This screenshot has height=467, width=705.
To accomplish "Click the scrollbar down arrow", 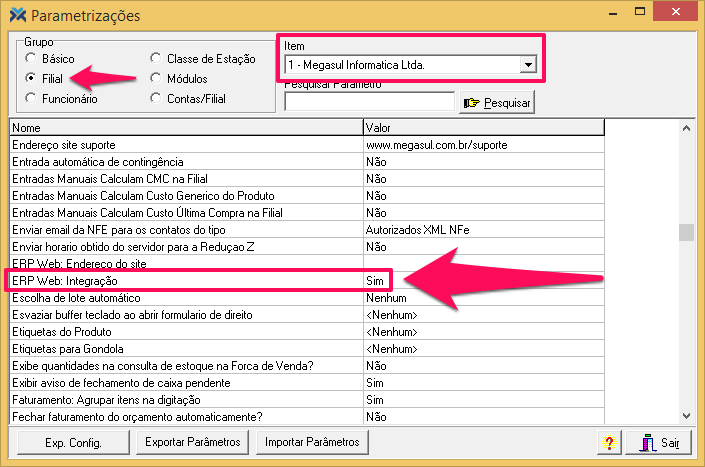I will click(686, 415).
